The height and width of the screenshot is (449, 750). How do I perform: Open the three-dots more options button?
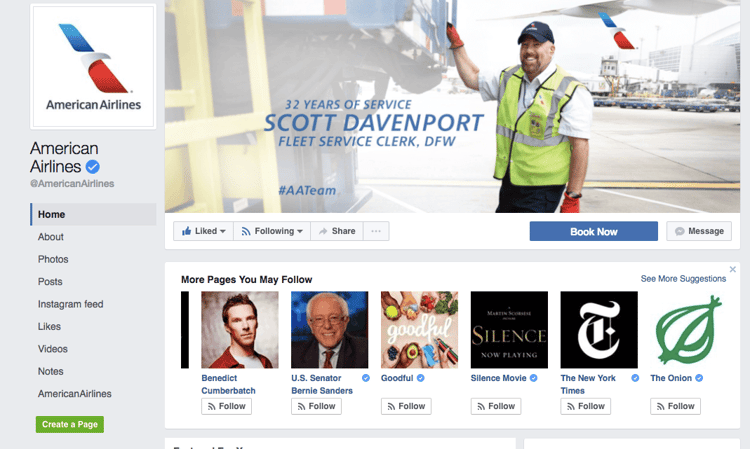376,231
